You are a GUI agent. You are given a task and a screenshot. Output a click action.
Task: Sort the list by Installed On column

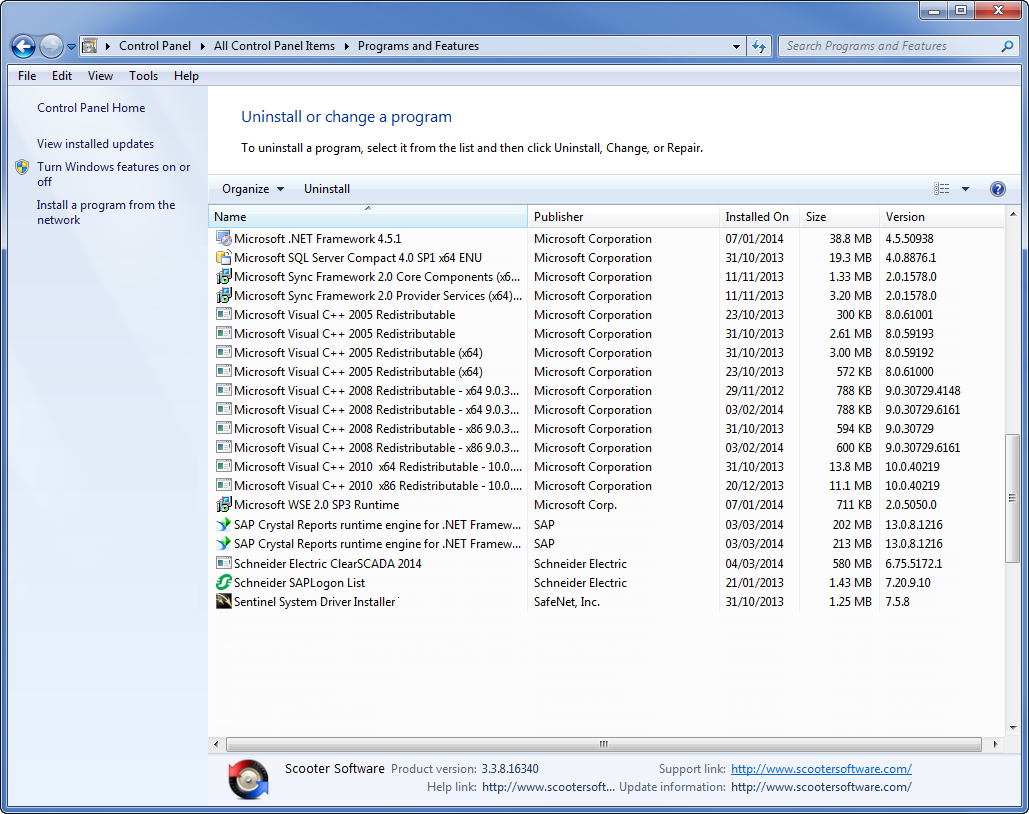point(759,217)
